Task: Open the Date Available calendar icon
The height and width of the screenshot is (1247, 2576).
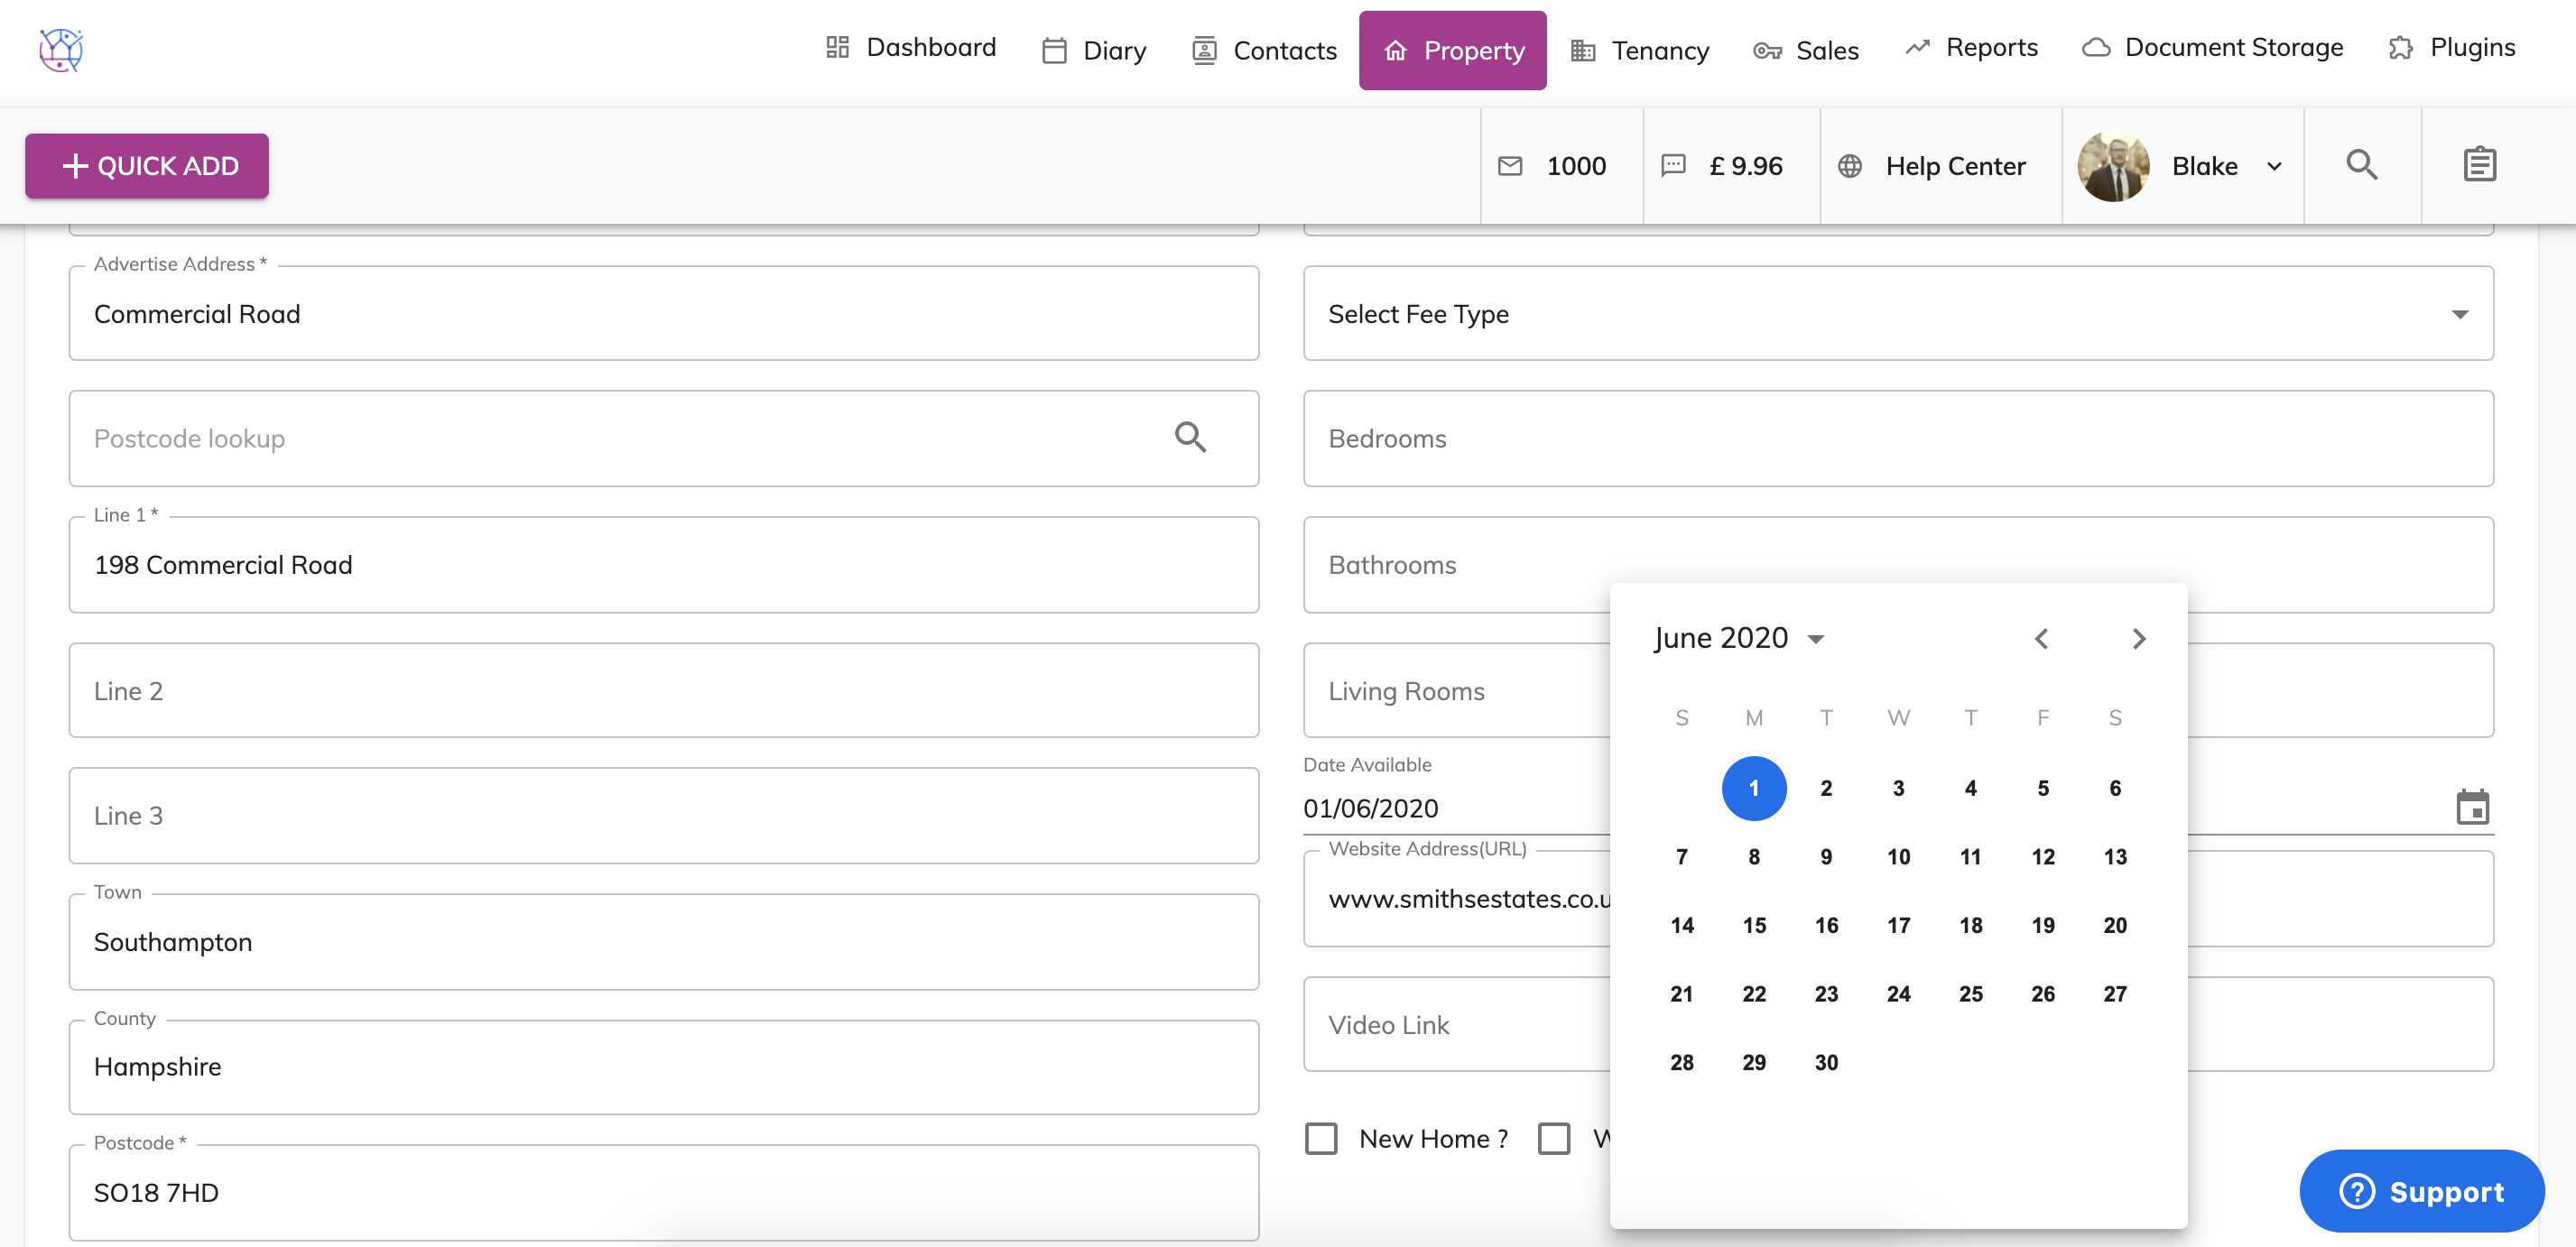Action: pyautogui.click(x=2472, y=807)
